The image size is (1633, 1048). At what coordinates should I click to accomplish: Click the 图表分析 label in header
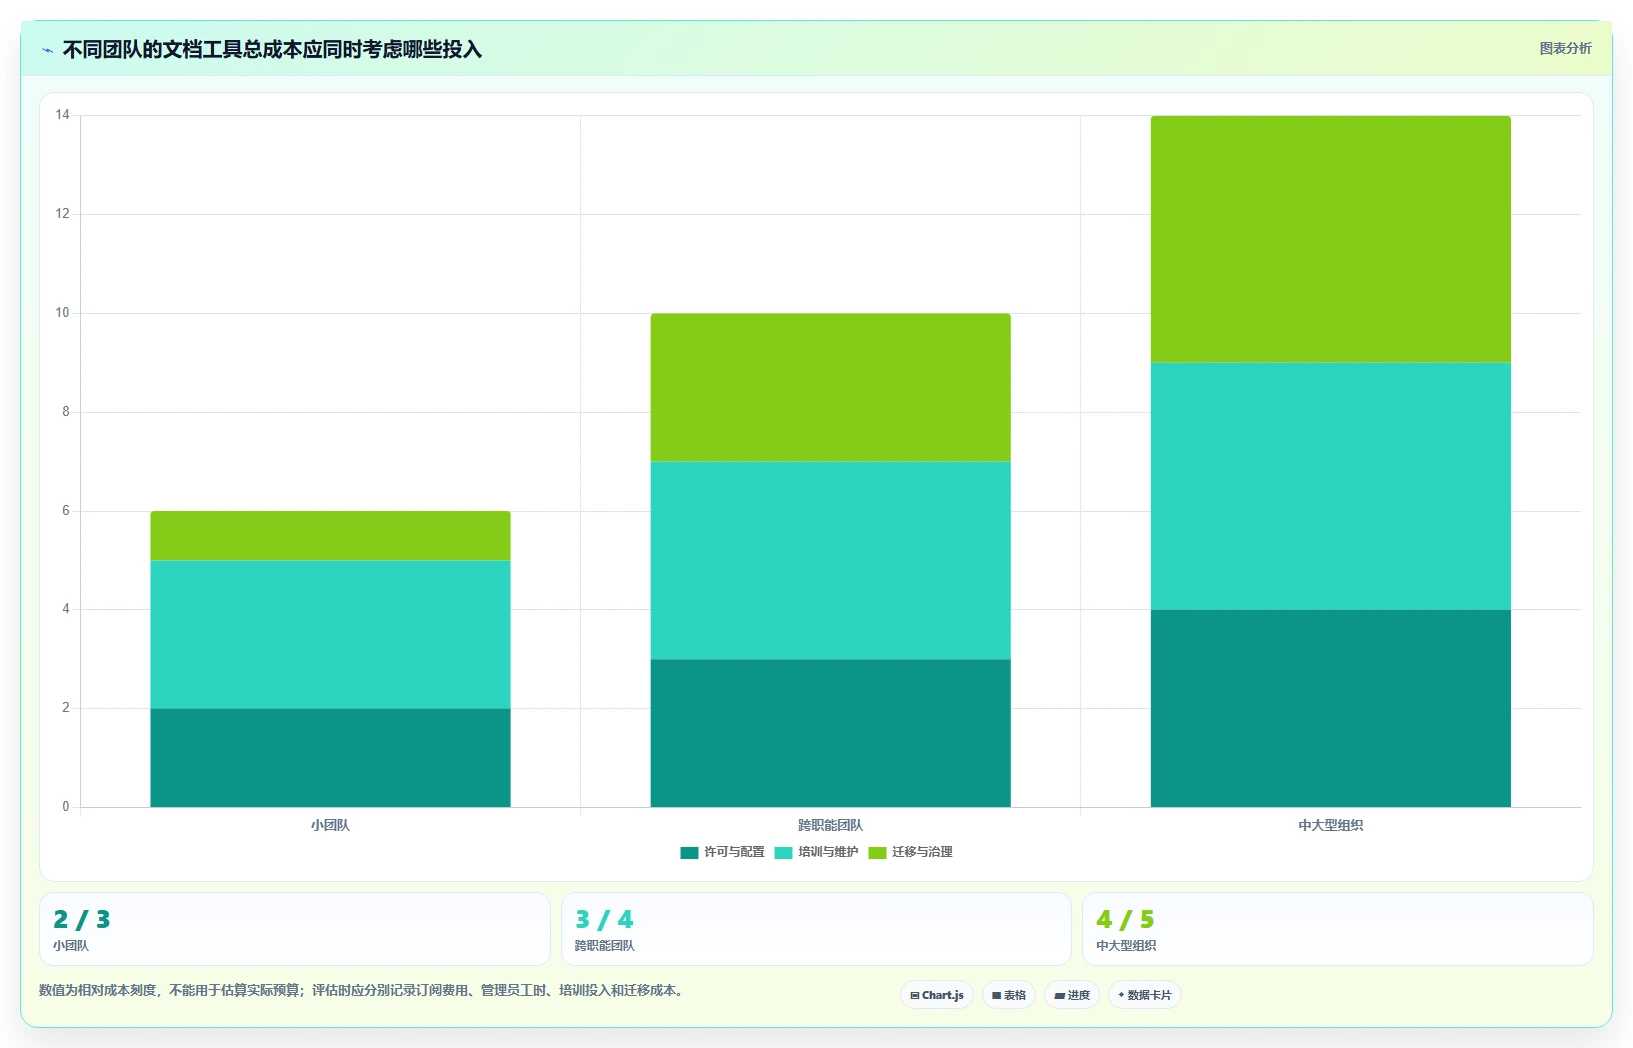pos(1565,48)
